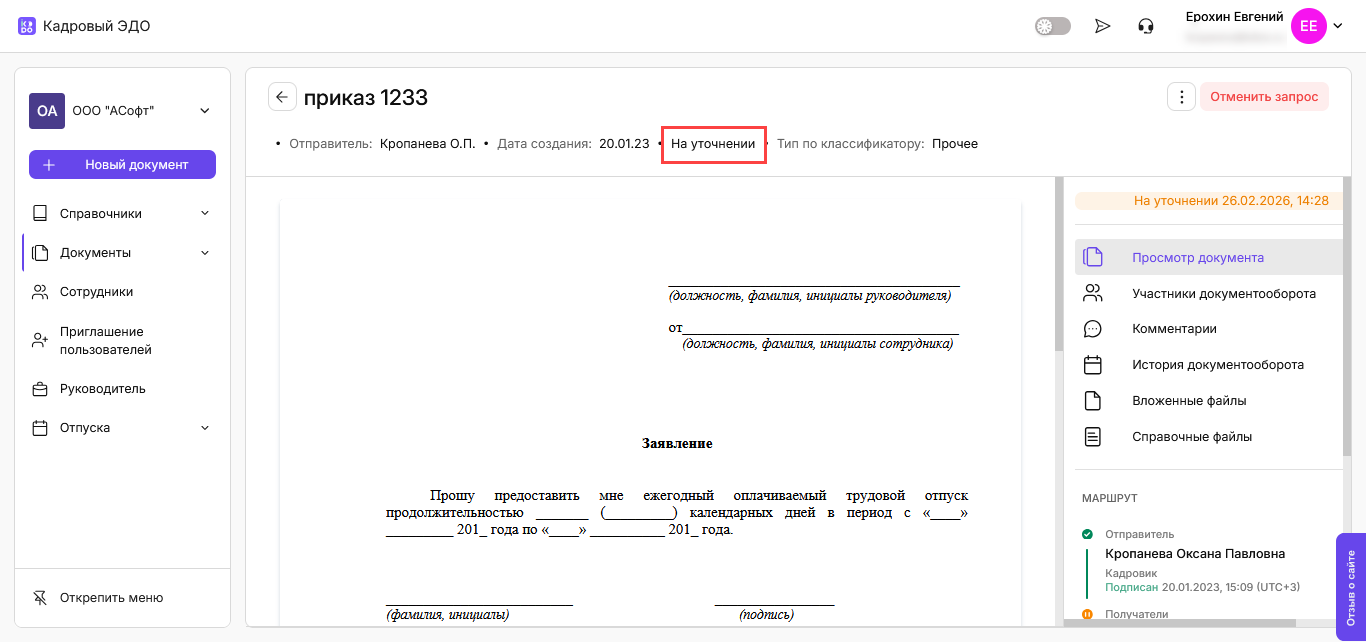Click the Комментарии speech bubble icon

pyautogui.click(x=1093, y=329)
